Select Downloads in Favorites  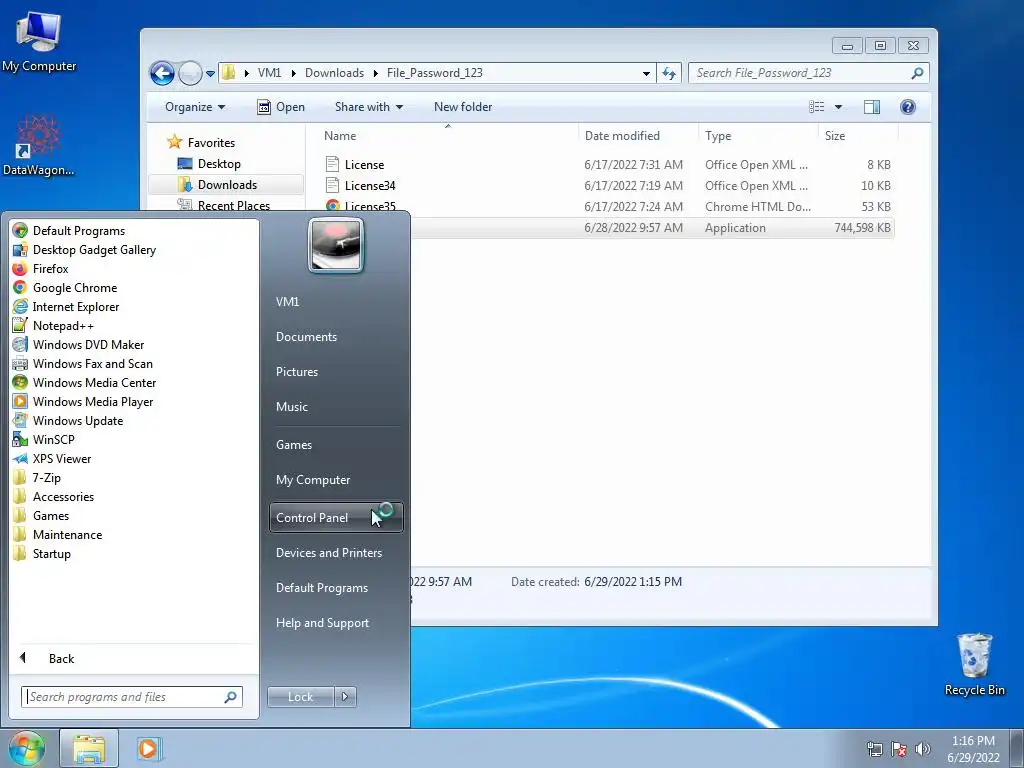(227, 185)
